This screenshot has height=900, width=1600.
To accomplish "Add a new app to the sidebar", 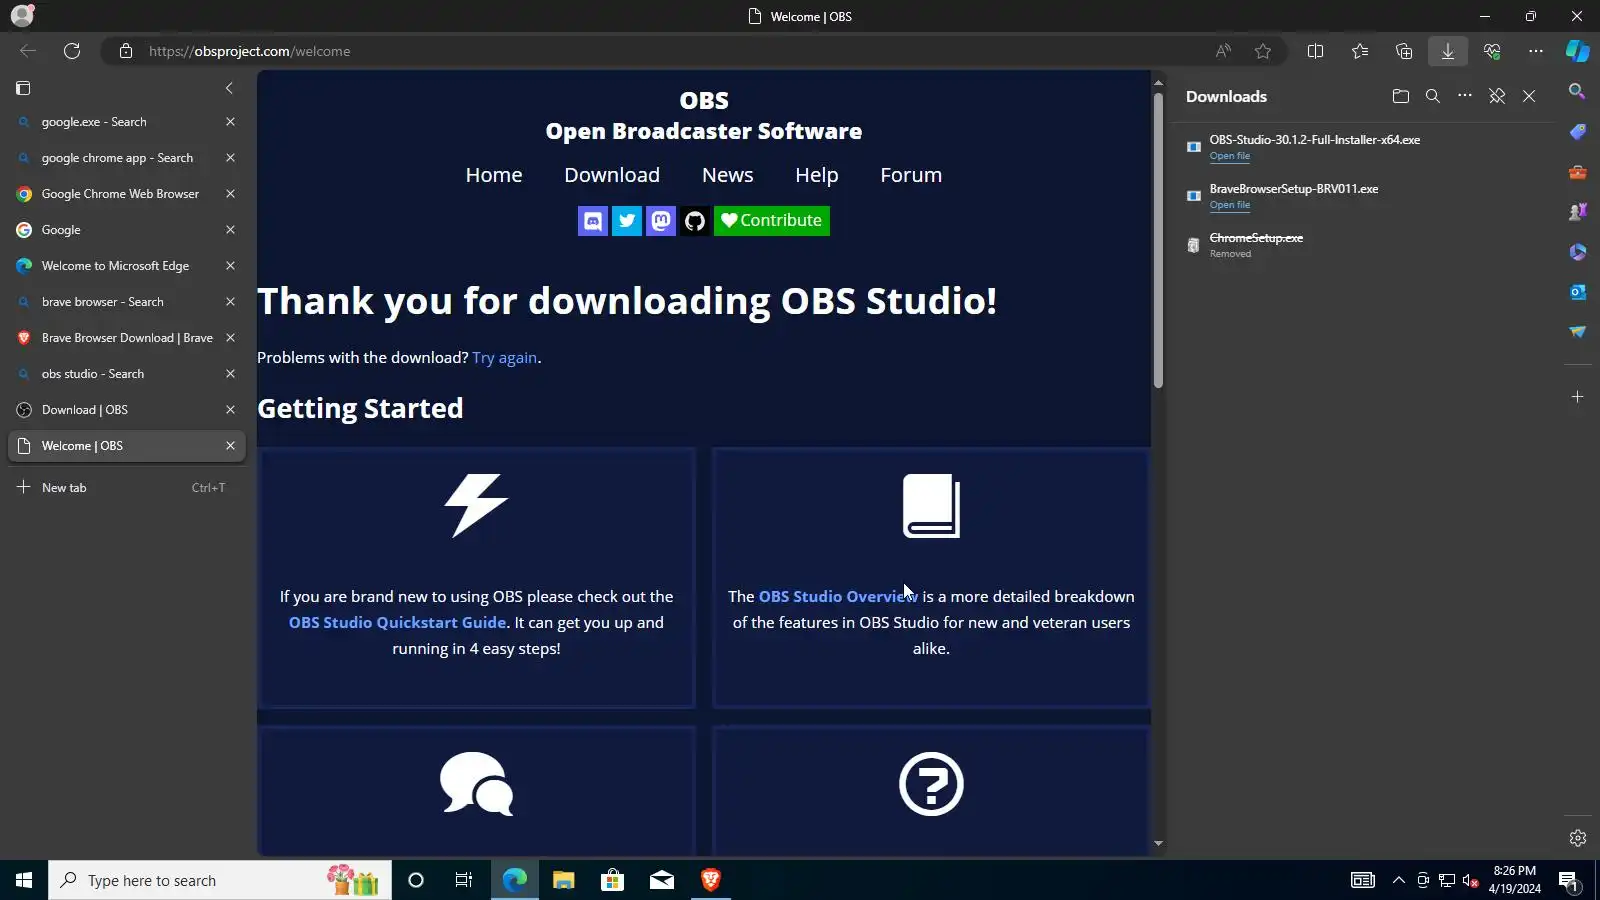I will (1577, 397).
